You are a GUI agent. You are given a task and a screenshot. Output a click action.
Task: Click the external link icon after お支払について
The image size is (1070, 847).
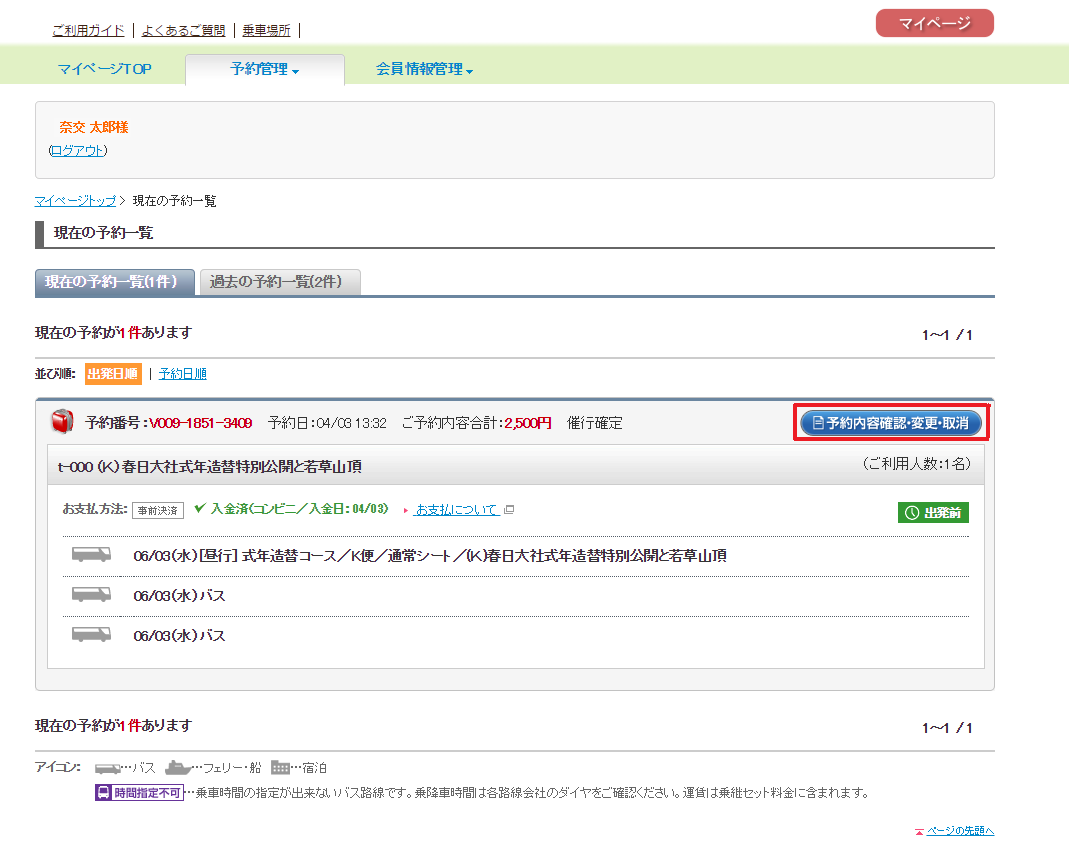point(508,510)
